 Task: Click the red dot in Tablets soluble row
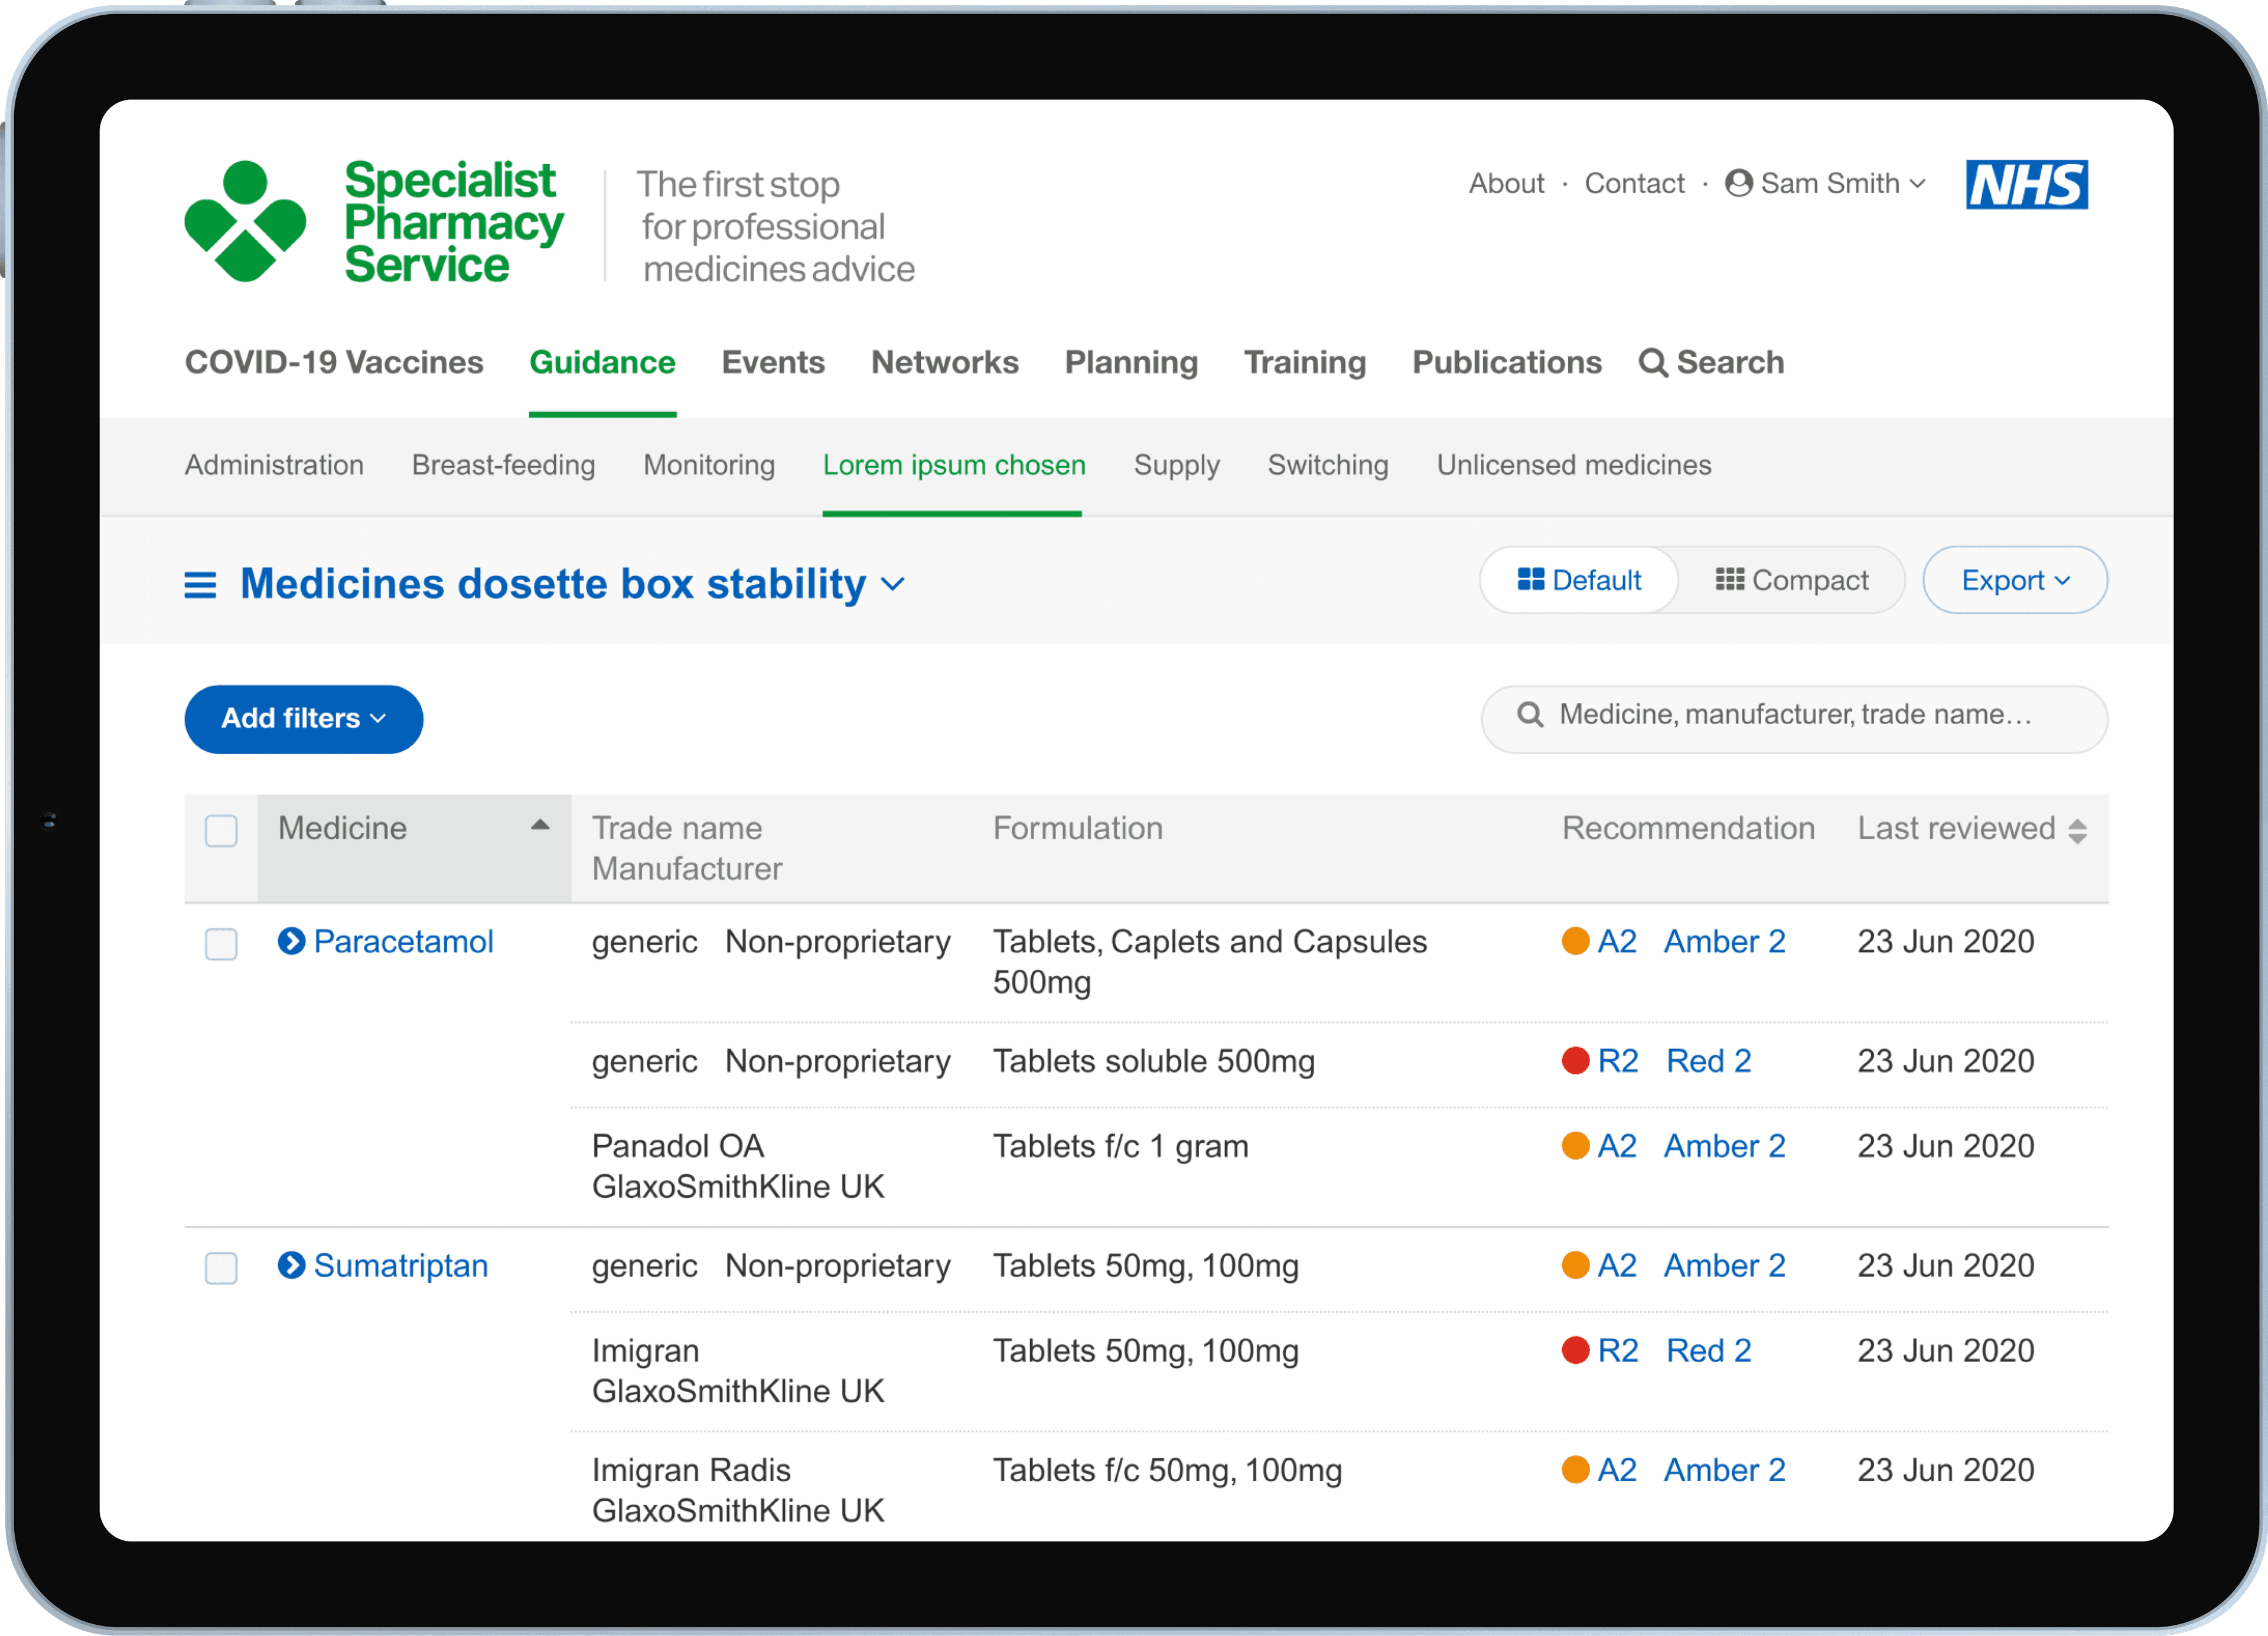pos(1575,1060)
